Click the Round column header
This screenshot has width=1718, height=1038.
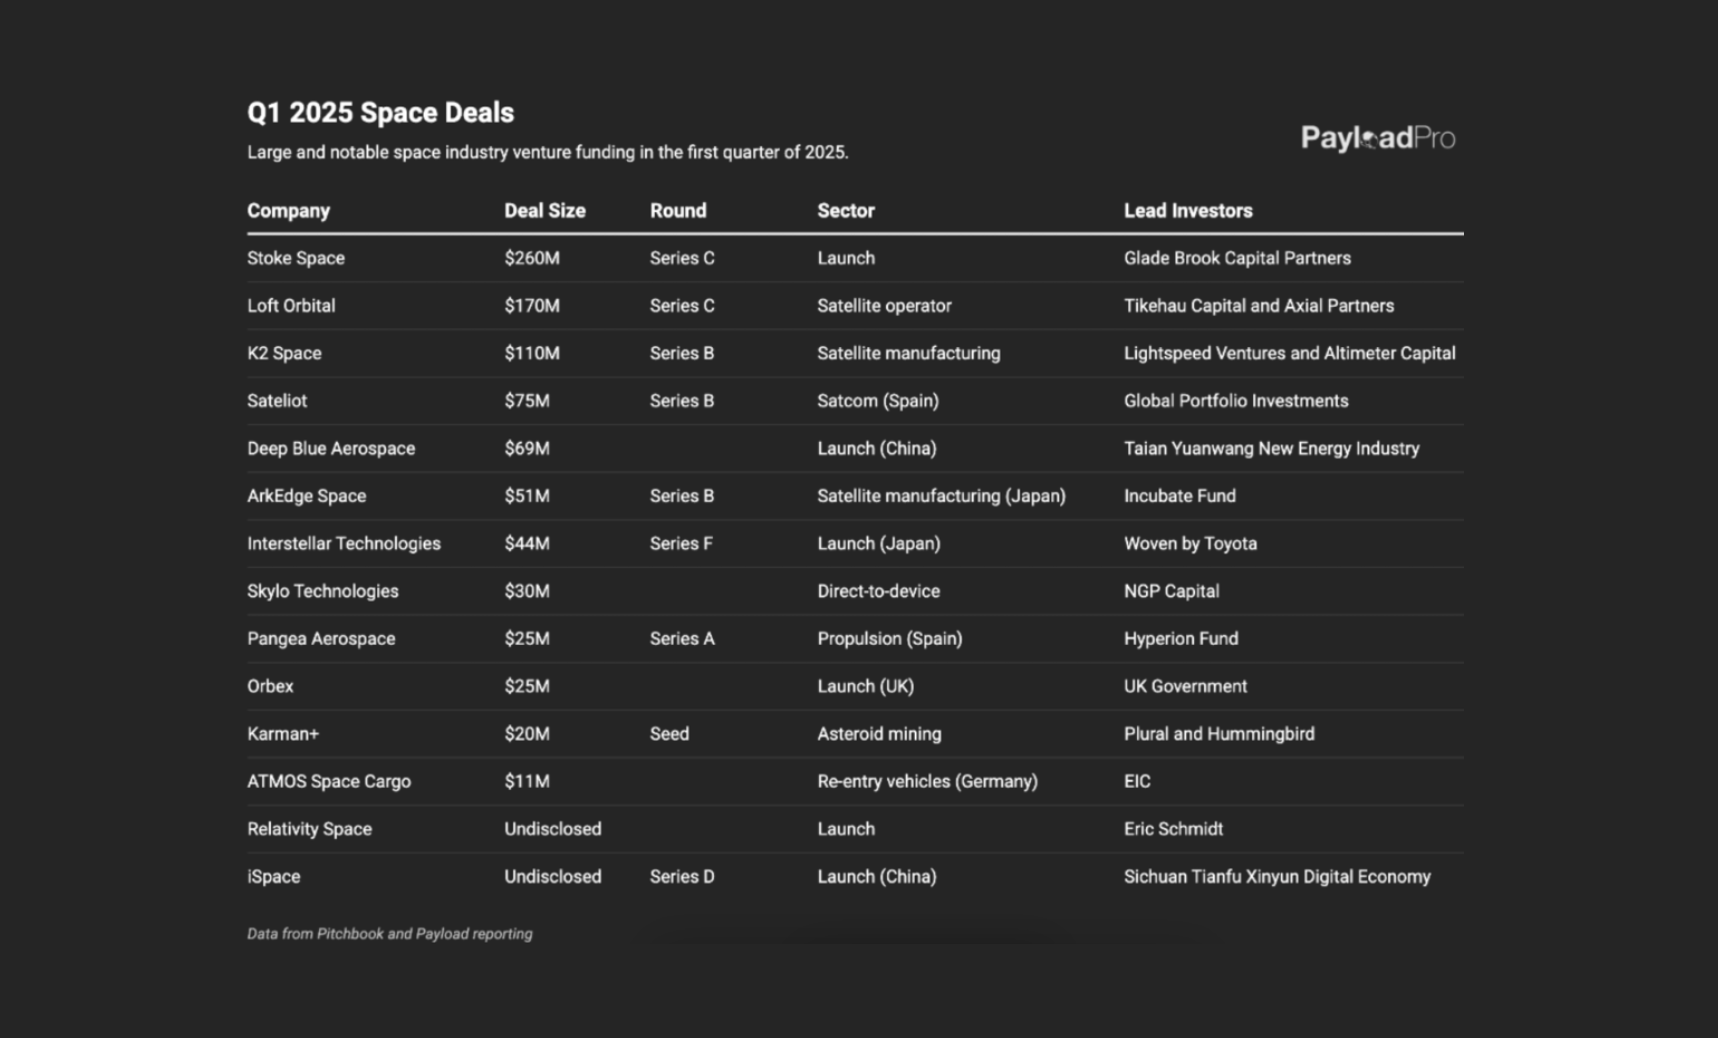click(x=678, y=211)
